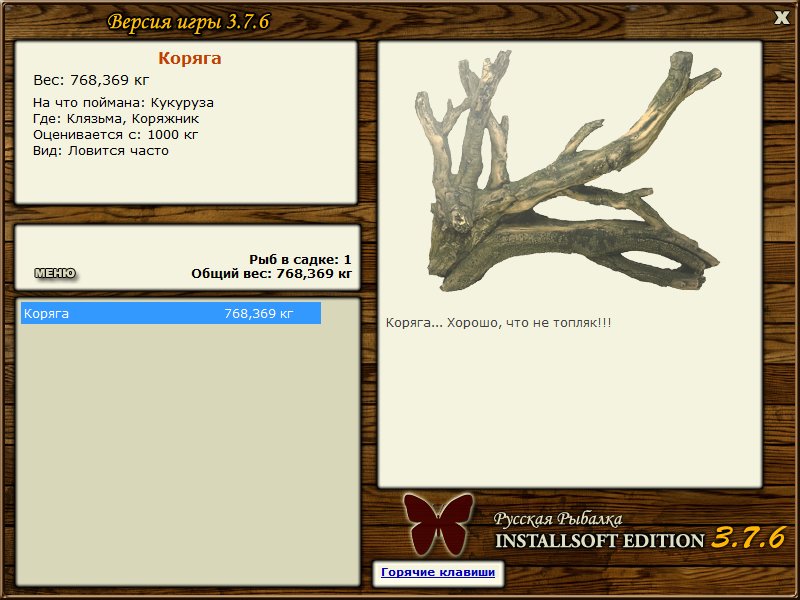This screenshot has width=800, height=600.
Task: Click the На что поймана: Кукуруза line
Action: (x=123, y=103)
